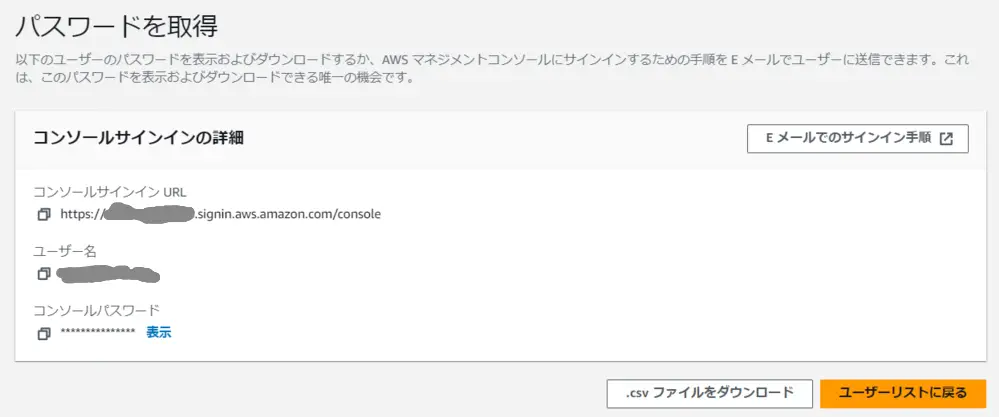
Task: Copy the user name value
Action: (x=43, y=274)
